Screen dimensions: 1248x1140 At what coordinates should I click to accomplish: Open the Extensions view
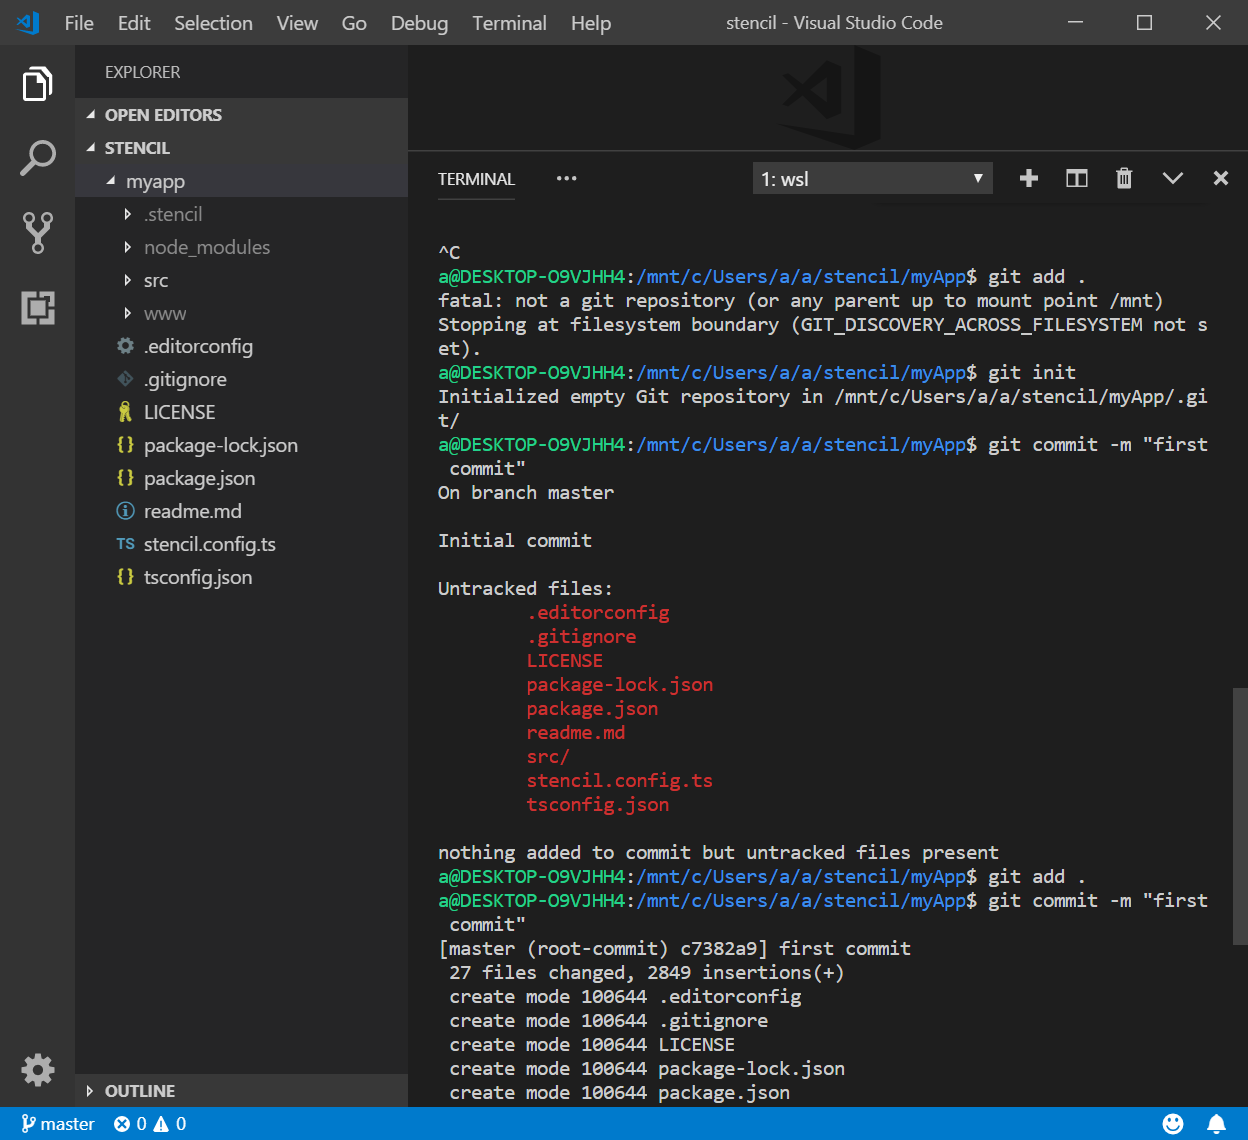pyautogui.click(x=37, y=308)
